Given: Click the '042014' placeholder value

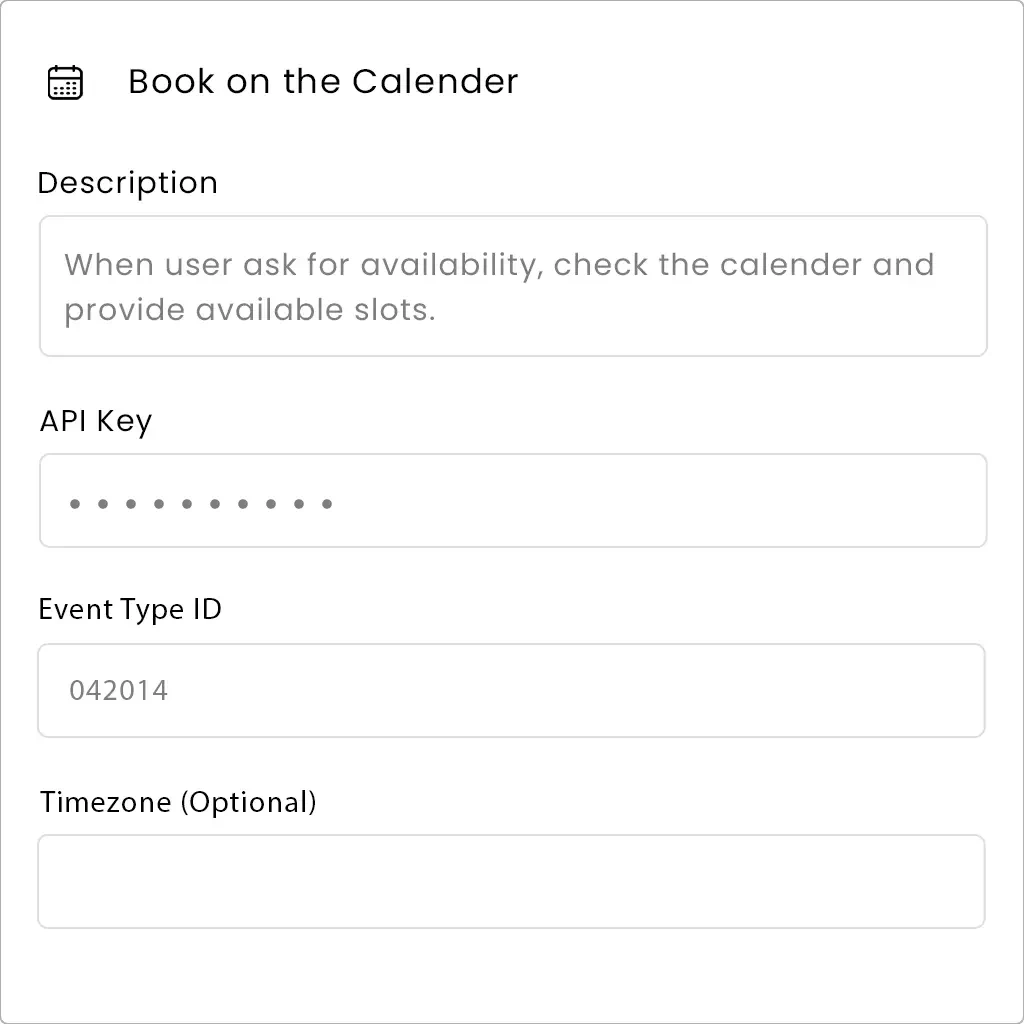Looking at the screenshot, I should 119,690.
